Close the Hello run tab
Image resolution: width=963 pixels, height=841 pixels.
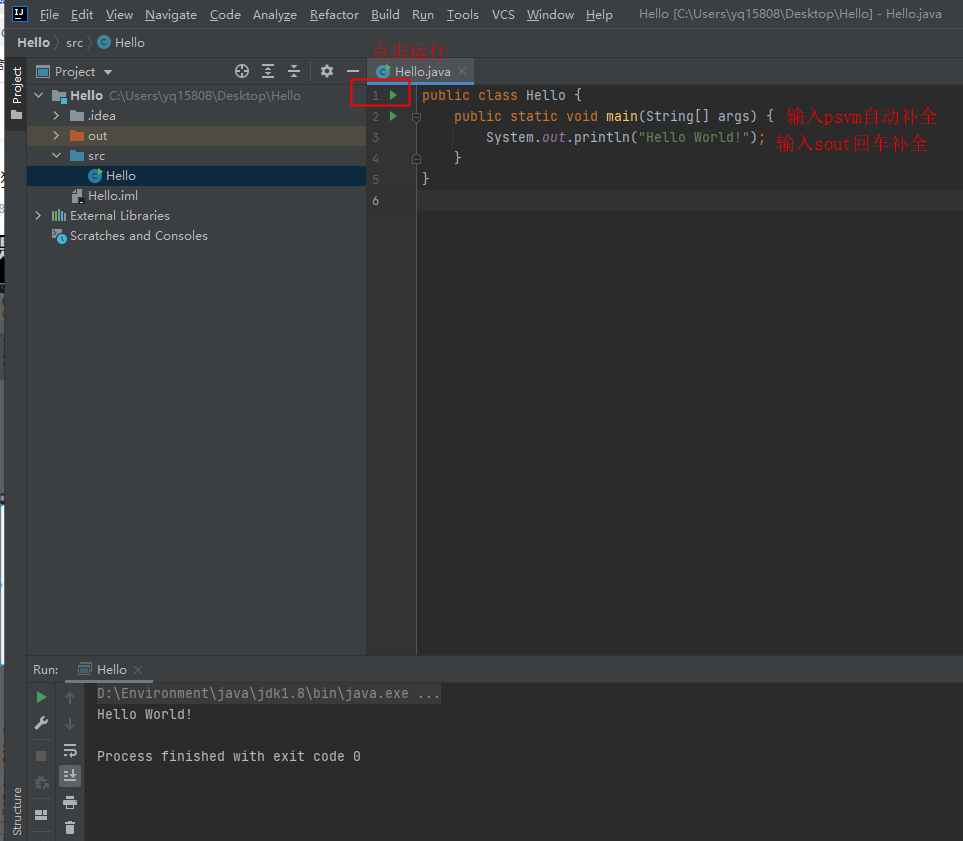tap(138, 670)
